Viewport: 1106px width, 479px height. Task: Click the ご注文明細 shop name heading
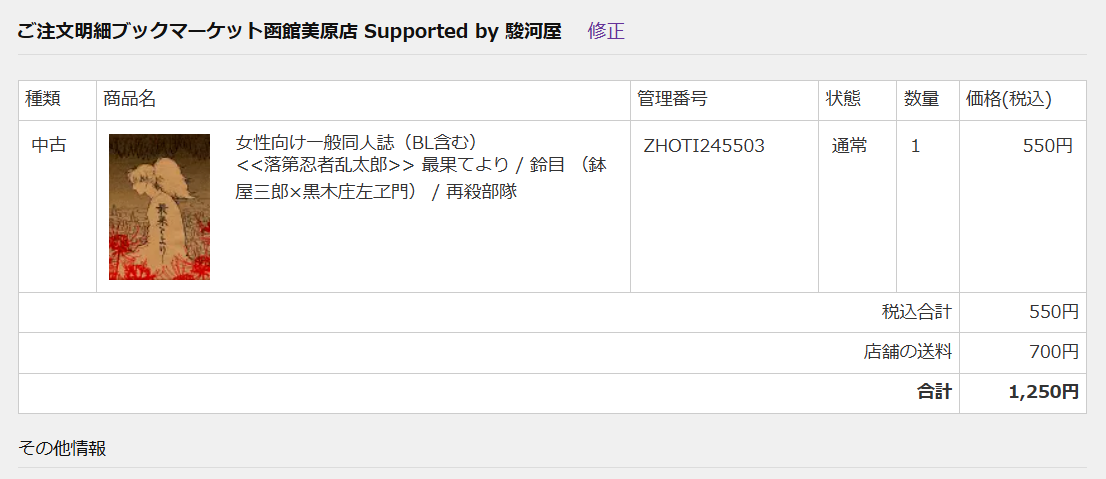[289, 31]
